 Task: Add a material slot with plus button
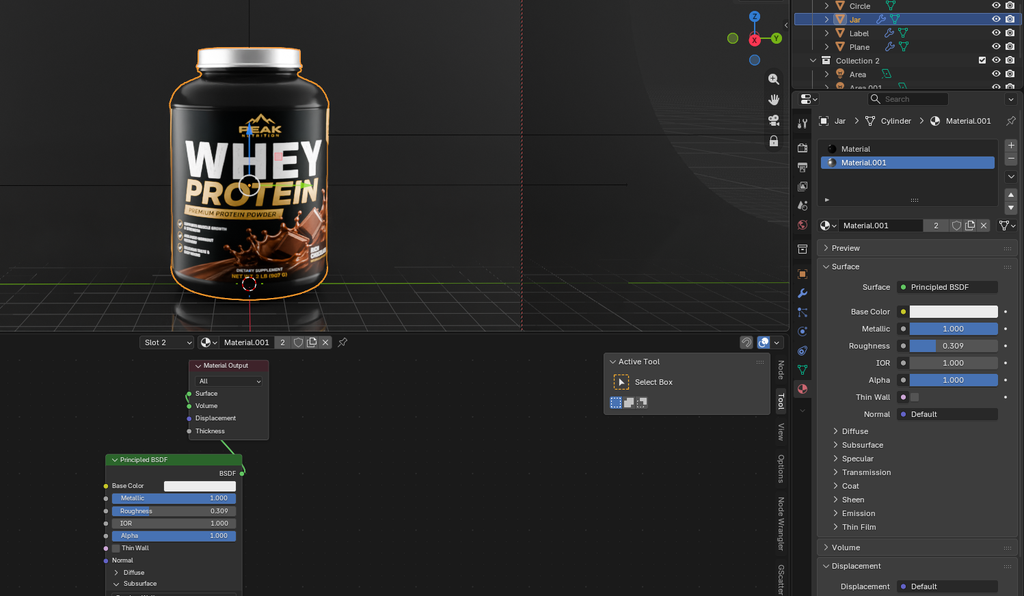(1011, 146)
